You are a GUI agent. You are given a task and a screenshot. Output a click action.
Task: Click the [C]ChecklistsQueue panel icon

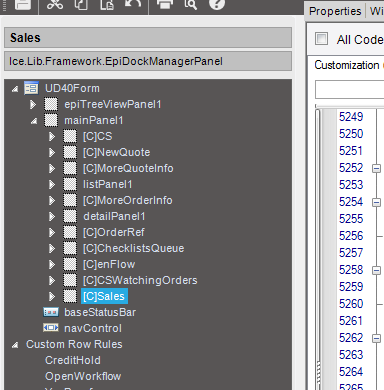(x=70, y=248)
